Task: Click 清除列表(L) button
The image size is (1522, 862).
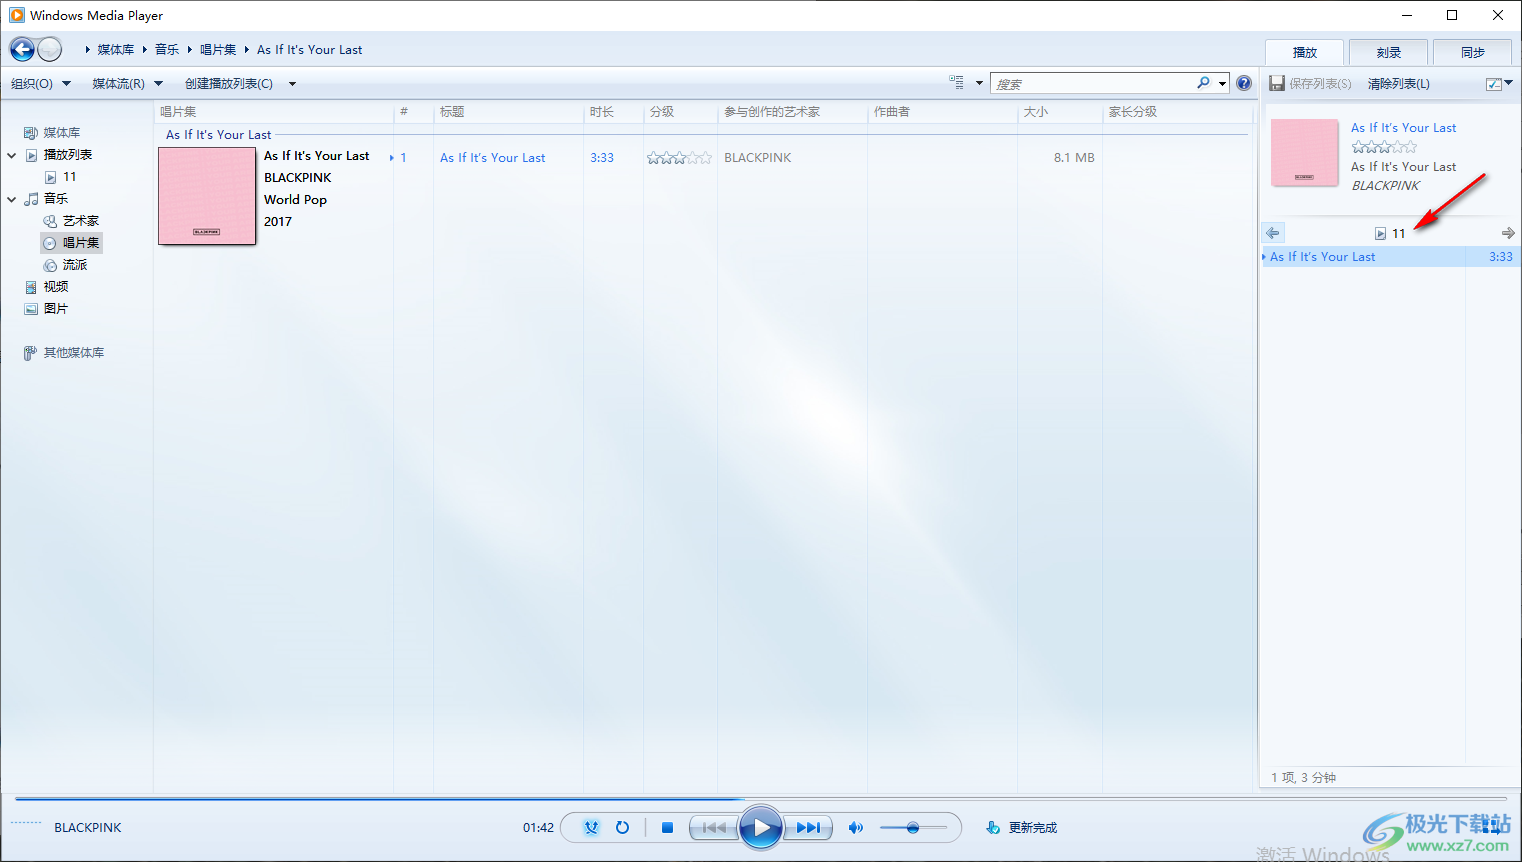Action: tap(1399, 84)
